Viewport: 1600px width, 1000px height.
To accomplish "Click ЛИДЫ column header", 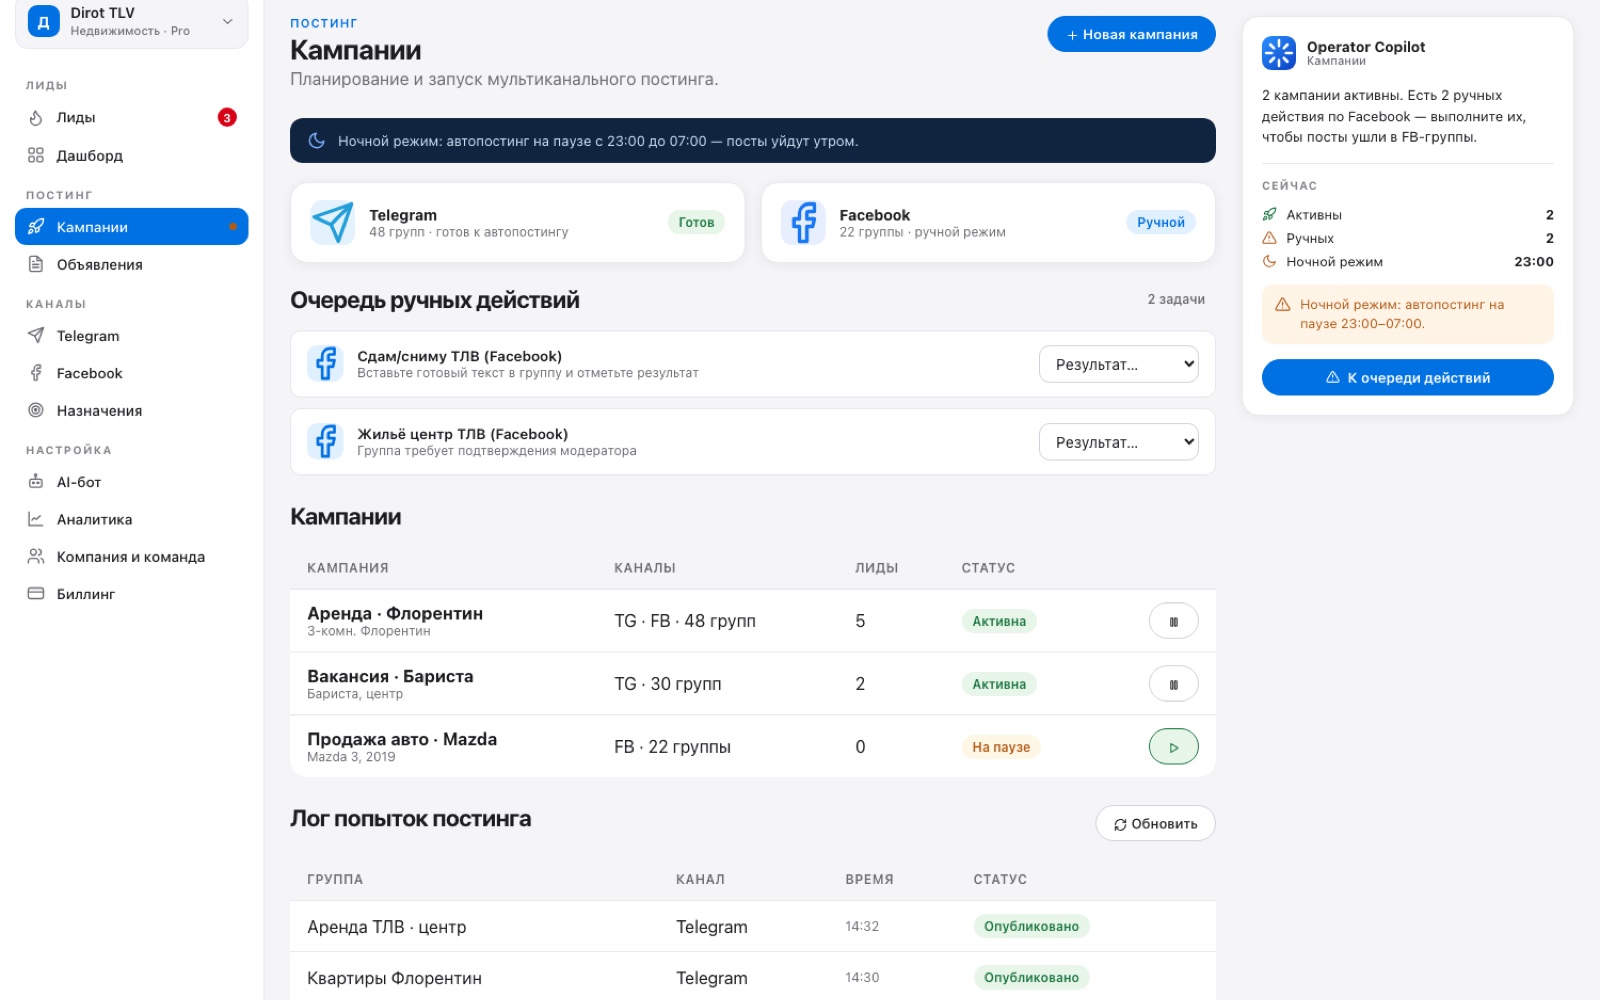I will (876, 567).
